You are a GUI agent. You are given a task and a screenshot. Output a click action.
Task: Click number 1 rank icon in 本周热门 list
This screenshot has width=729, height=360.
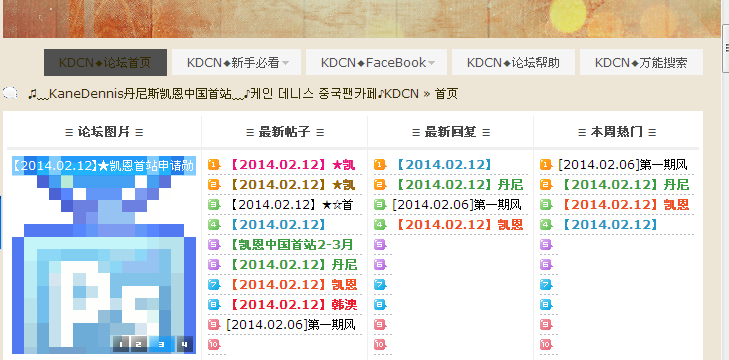pyautogui.click(x=546, y=165)
